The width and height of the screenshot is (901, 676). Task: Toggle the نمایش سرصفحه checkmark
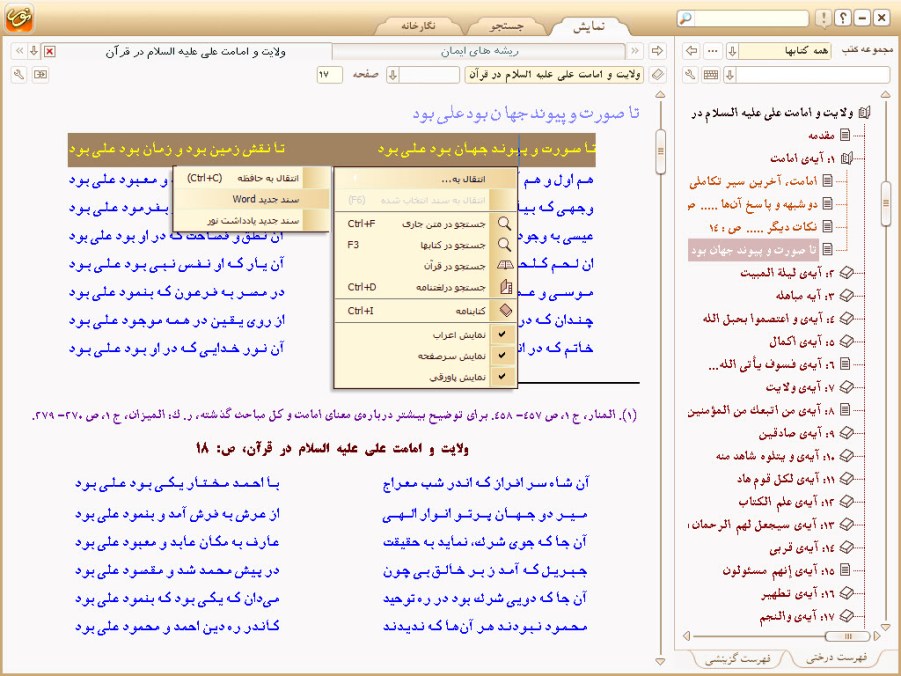coord(502,355)
